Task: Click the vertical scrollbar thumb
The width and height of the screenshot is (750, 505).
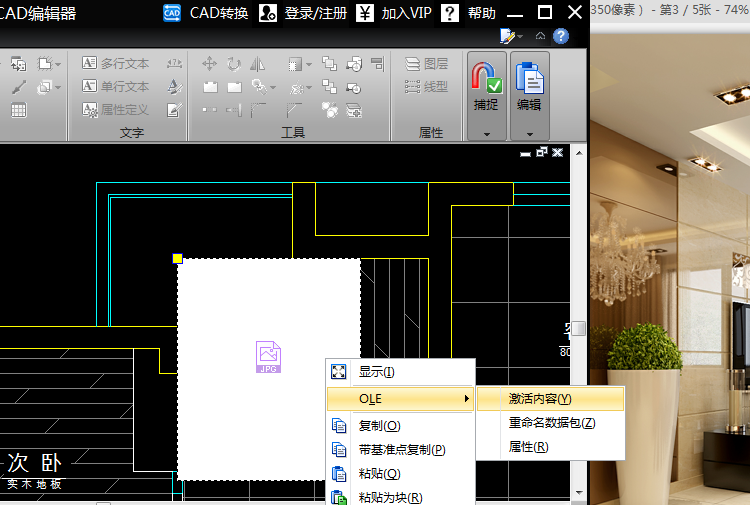Action: pyautogui.click(x=579, y=329)
